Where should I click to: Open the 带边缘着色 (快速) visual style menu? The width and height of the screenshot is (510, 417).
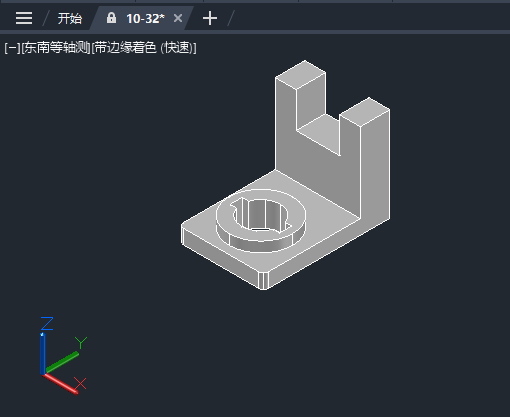point(144,48)
